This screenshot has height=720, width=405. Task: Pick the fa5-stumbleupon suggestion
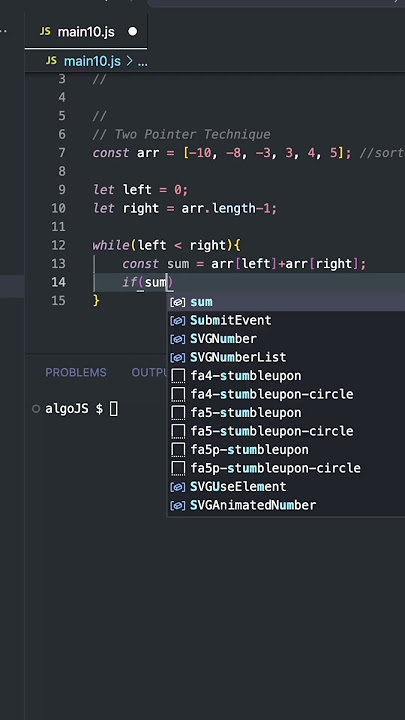click(287, 412)
